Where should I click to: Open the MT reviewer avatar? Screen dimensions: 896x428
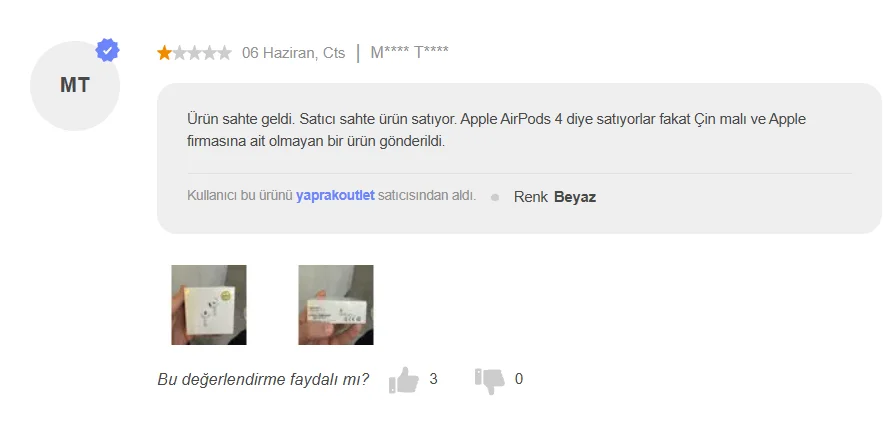pos(75,86)
